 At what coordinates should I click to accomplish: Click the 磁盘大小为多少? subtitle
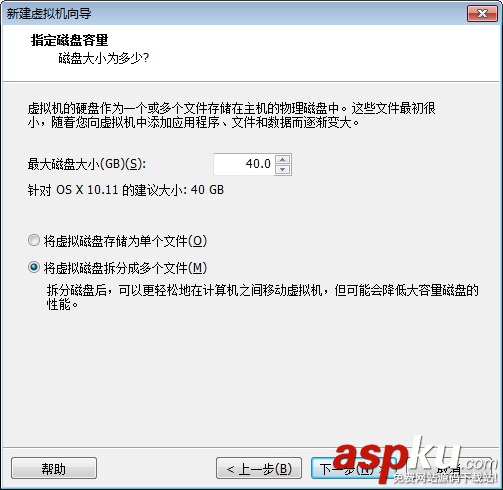pos(104,58)
